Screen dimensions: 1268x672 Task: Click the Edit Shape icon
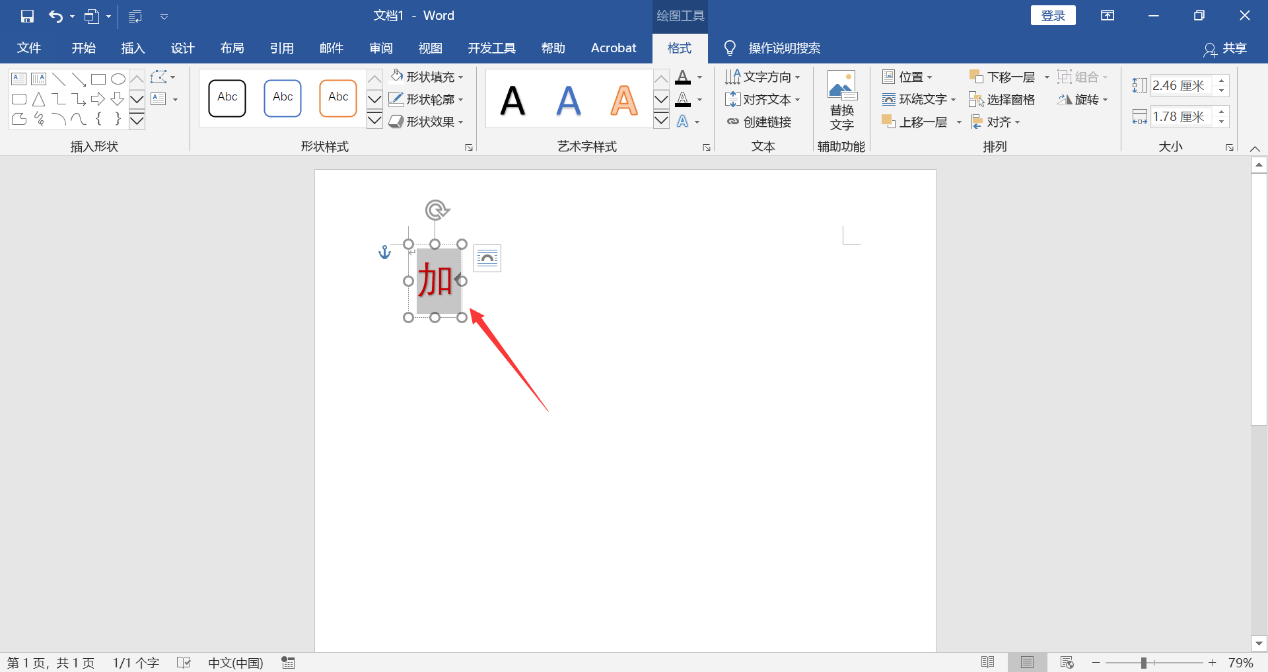pos(159,77)
